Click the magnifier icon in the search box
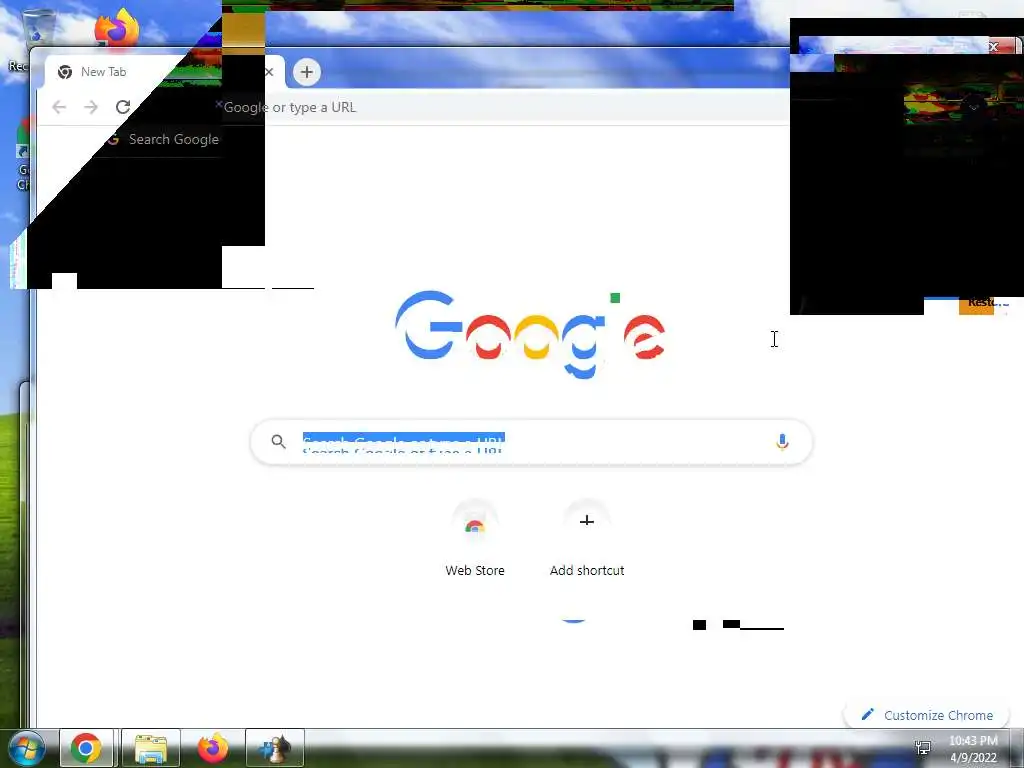 coord(278,441)
